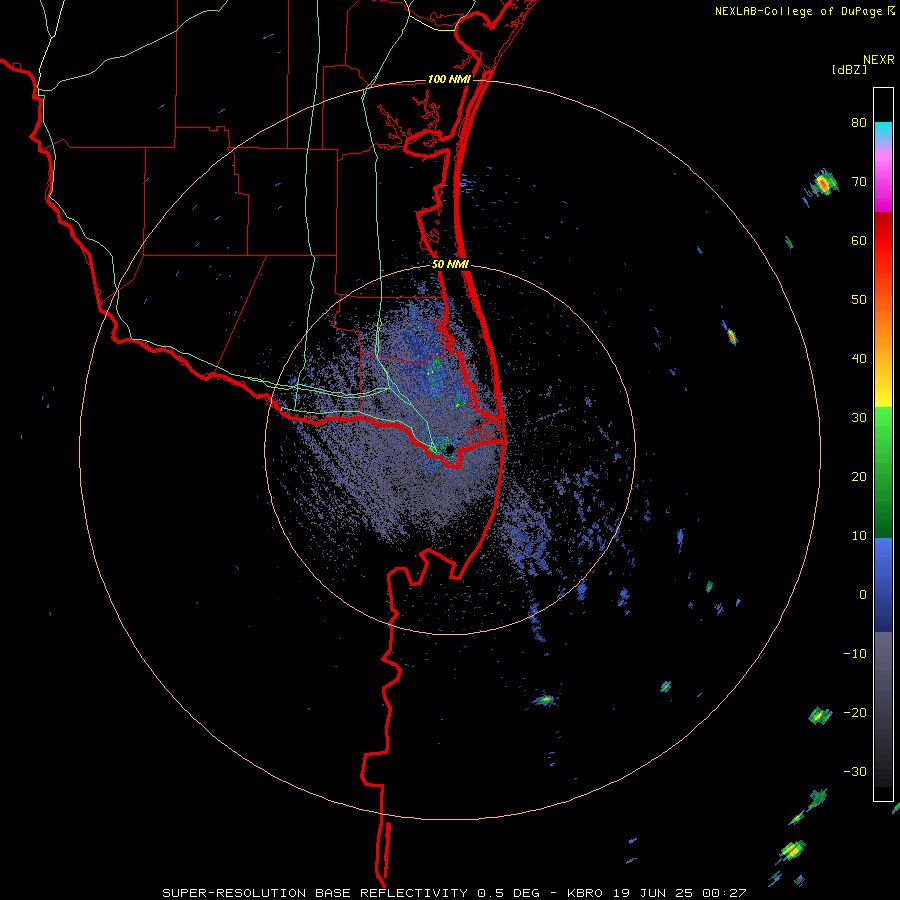Pick the red segment of the color bar
The image size is (900, 900).
pos(883,241)
